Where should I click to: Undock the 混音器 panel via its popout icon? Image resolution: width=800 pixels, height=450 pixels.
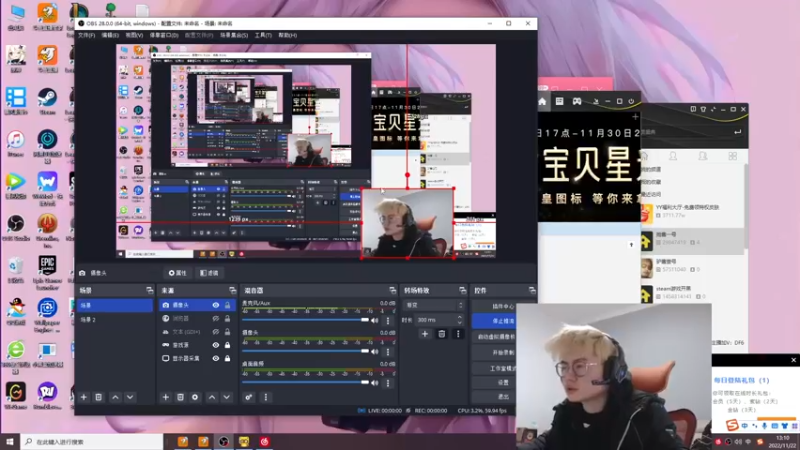coord(392,290)
